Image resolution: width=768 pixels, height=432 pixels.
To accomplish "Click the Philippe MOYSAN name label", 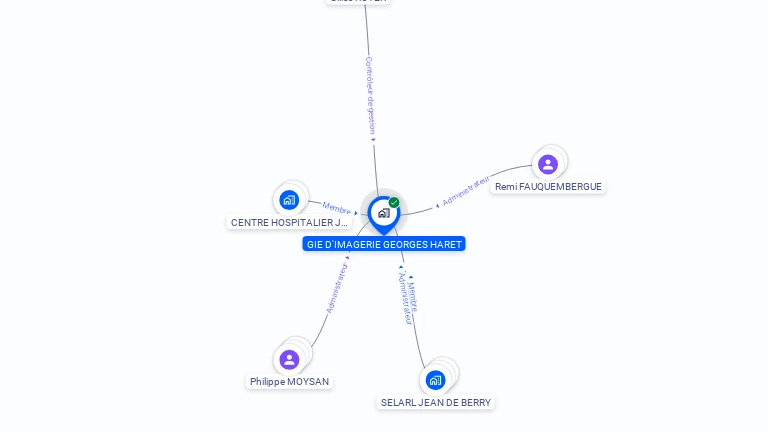I will (x=289, y=382).
